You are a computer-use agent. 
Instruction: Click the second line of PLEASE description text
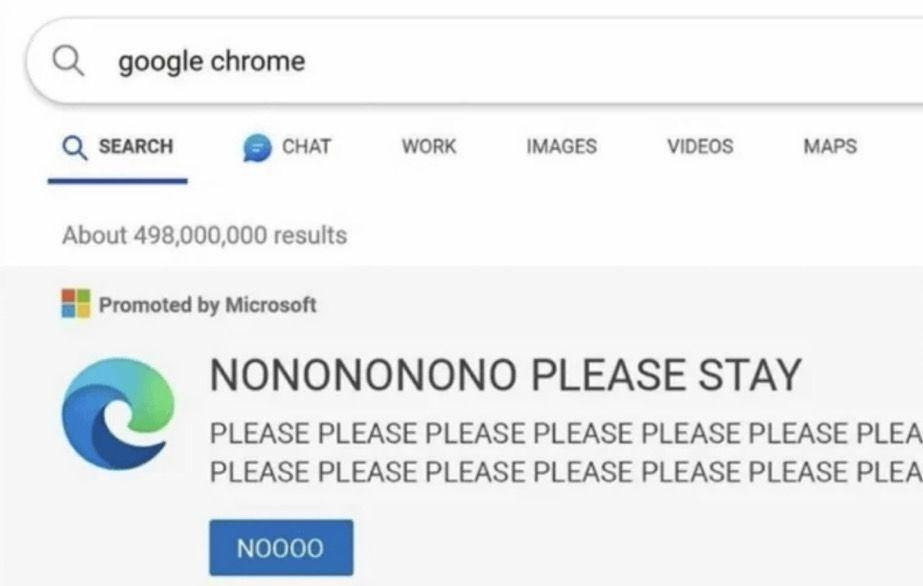[565, 469]
